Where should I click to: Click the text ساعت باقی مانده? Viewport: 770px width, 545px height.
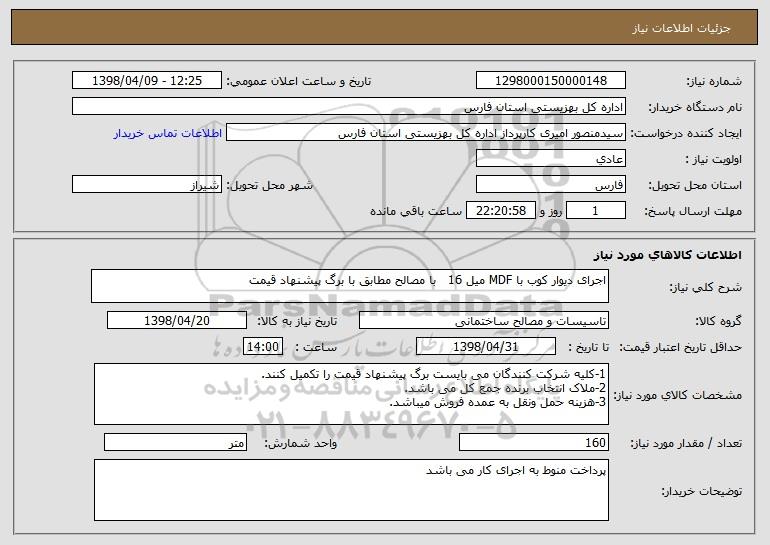pos(415,211)
